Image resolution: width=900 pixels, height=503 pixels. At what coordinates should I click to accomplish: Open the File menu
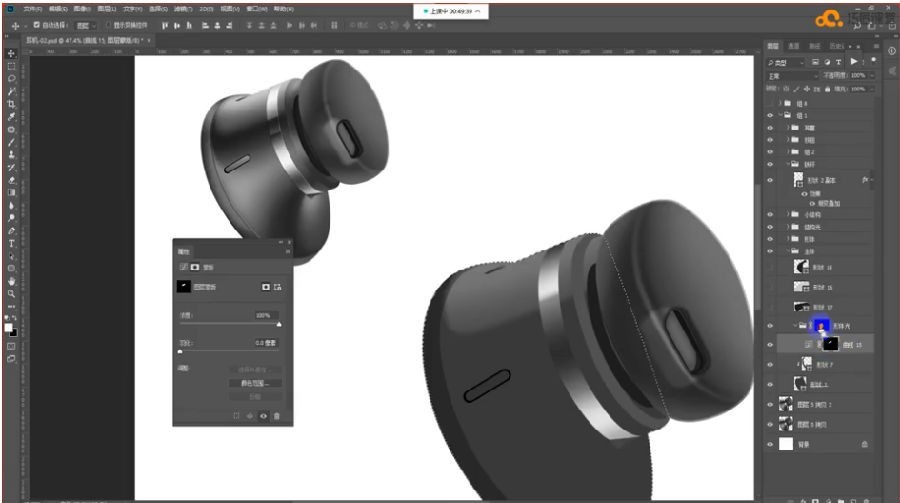click(33, 9)
